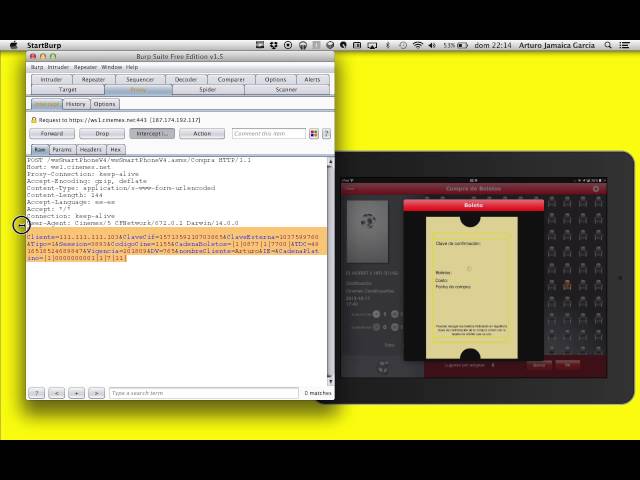Switch to the Intruder tool tab
The width and height of the screenshot is (640, 480).
coord(51,80)
